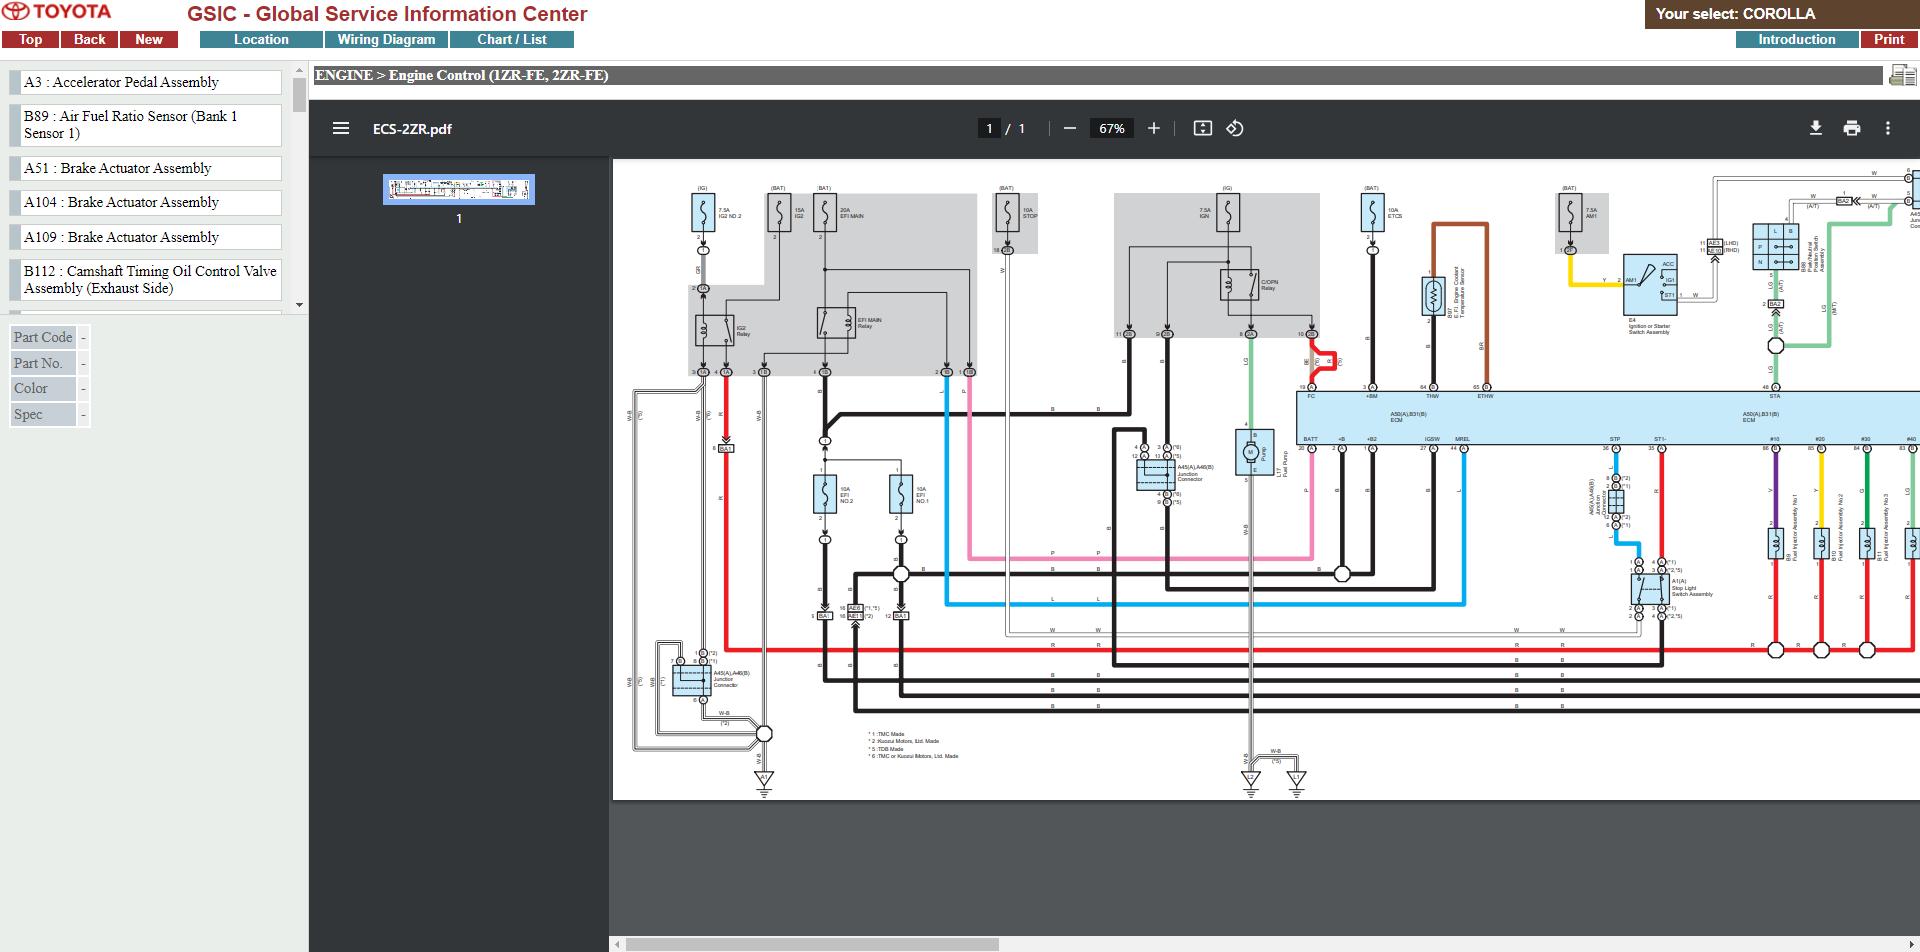Click the document list icon beside the title bar

click(1902, 75)
